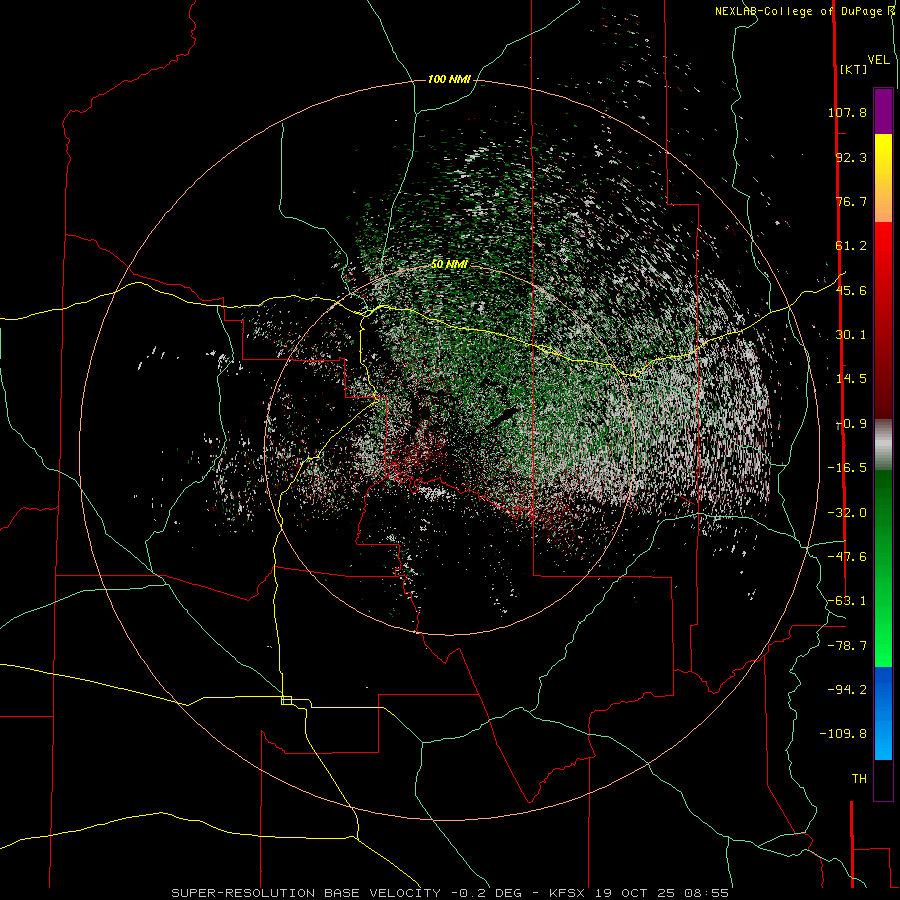Viewport: 900px width, 900px height.
Task: Select the 107.8 velocity scale value
Action: point(847,112)
